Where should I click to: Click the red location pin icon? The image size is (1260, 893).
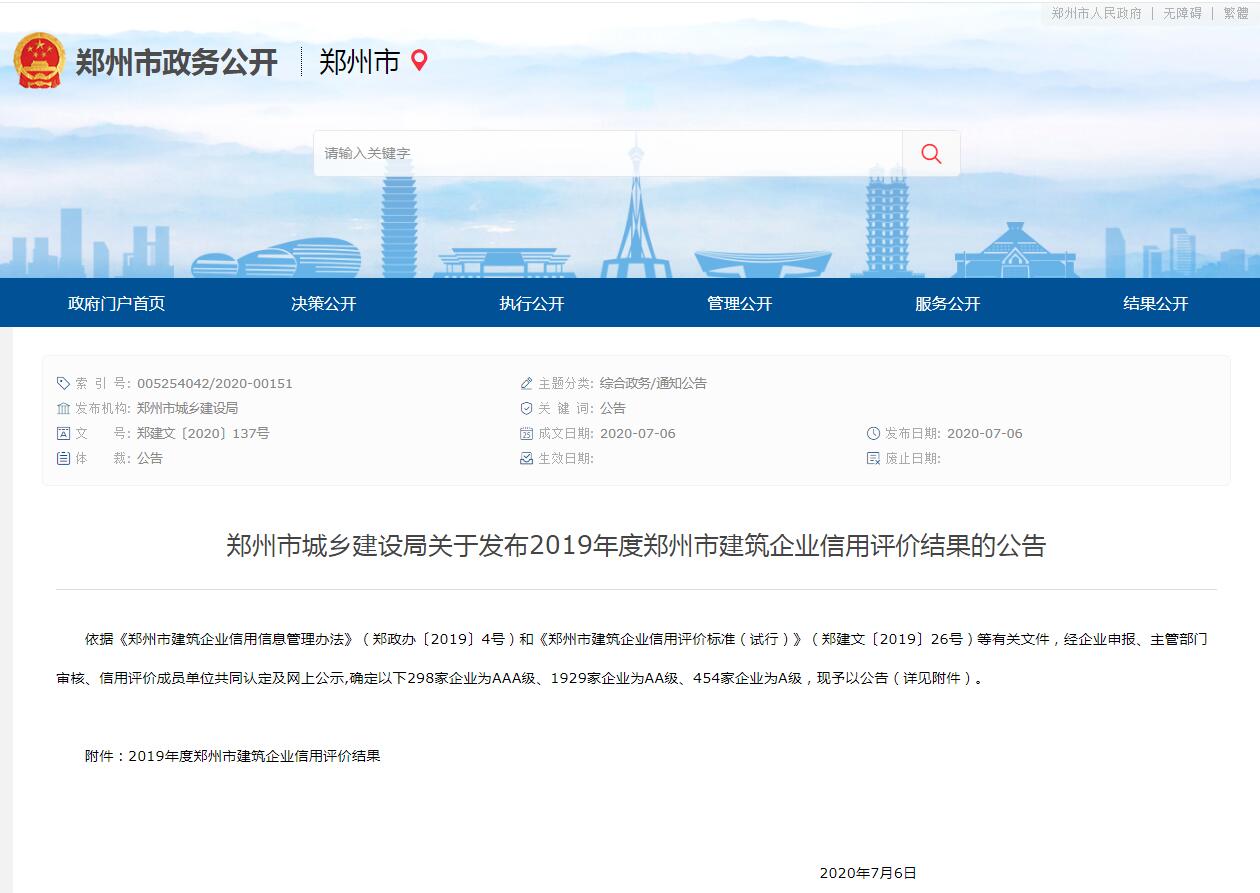tap(419, 61)
